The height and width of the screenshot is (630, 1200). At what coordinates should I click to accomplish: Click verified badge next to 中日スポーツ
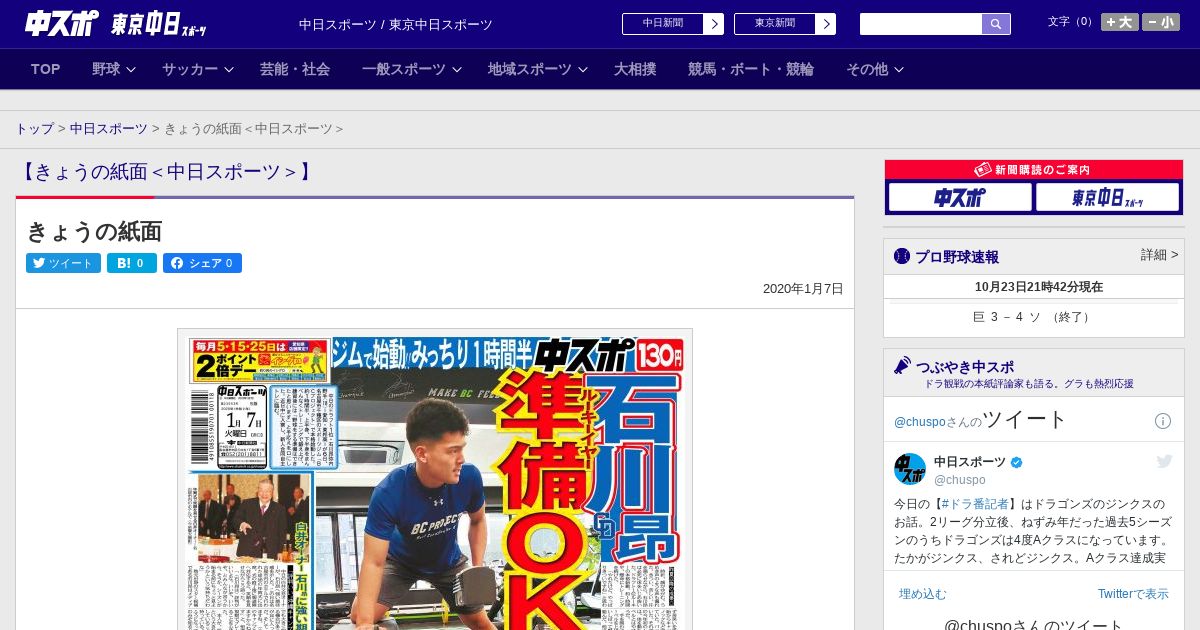coord(1017,462)
